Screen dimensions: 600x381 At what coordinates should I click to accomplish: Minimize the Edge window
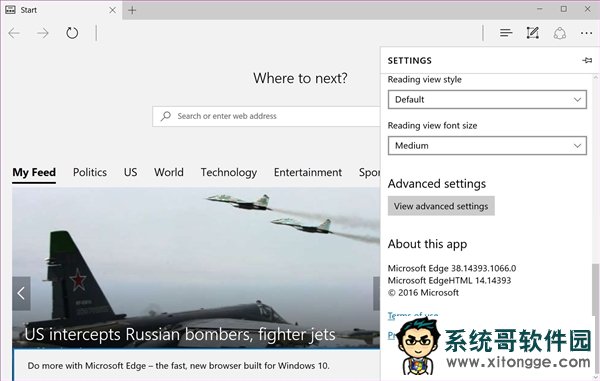pyautogui.click(x=540, y=9)
